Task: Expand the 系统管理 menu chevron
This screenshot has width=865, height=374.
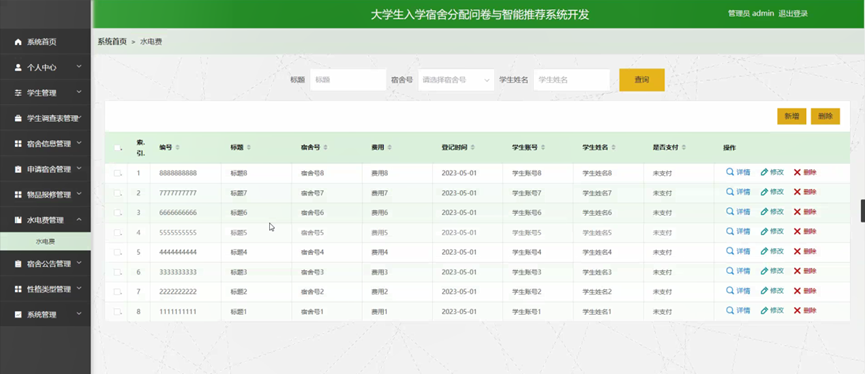Action: (79, 314)
